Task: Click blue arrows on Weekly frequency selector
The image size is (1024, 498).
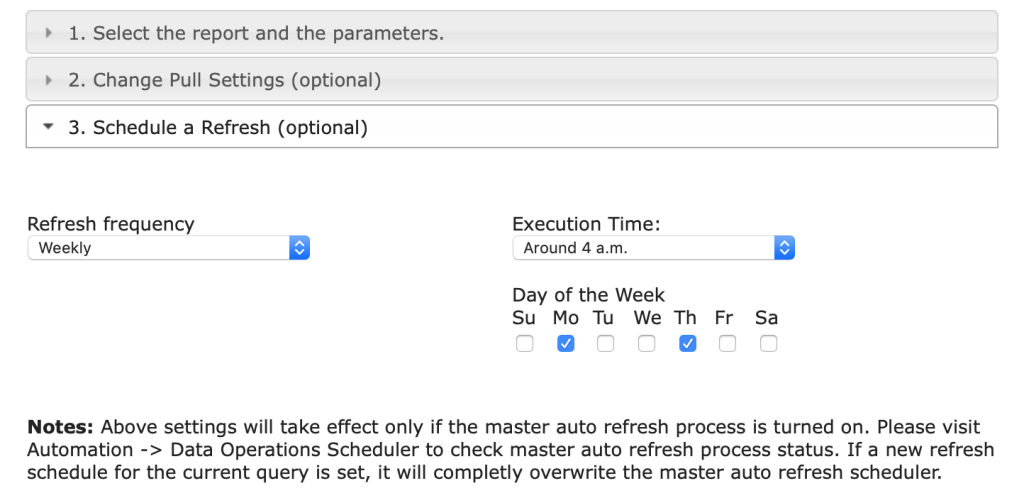Action: point(299,248)
